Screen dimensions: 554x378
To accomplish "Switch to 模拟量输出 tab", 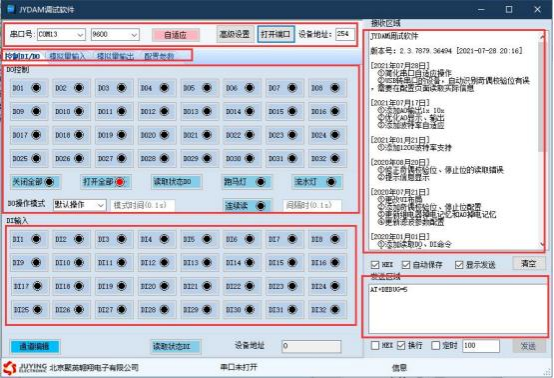I will (x=115, y=56).
